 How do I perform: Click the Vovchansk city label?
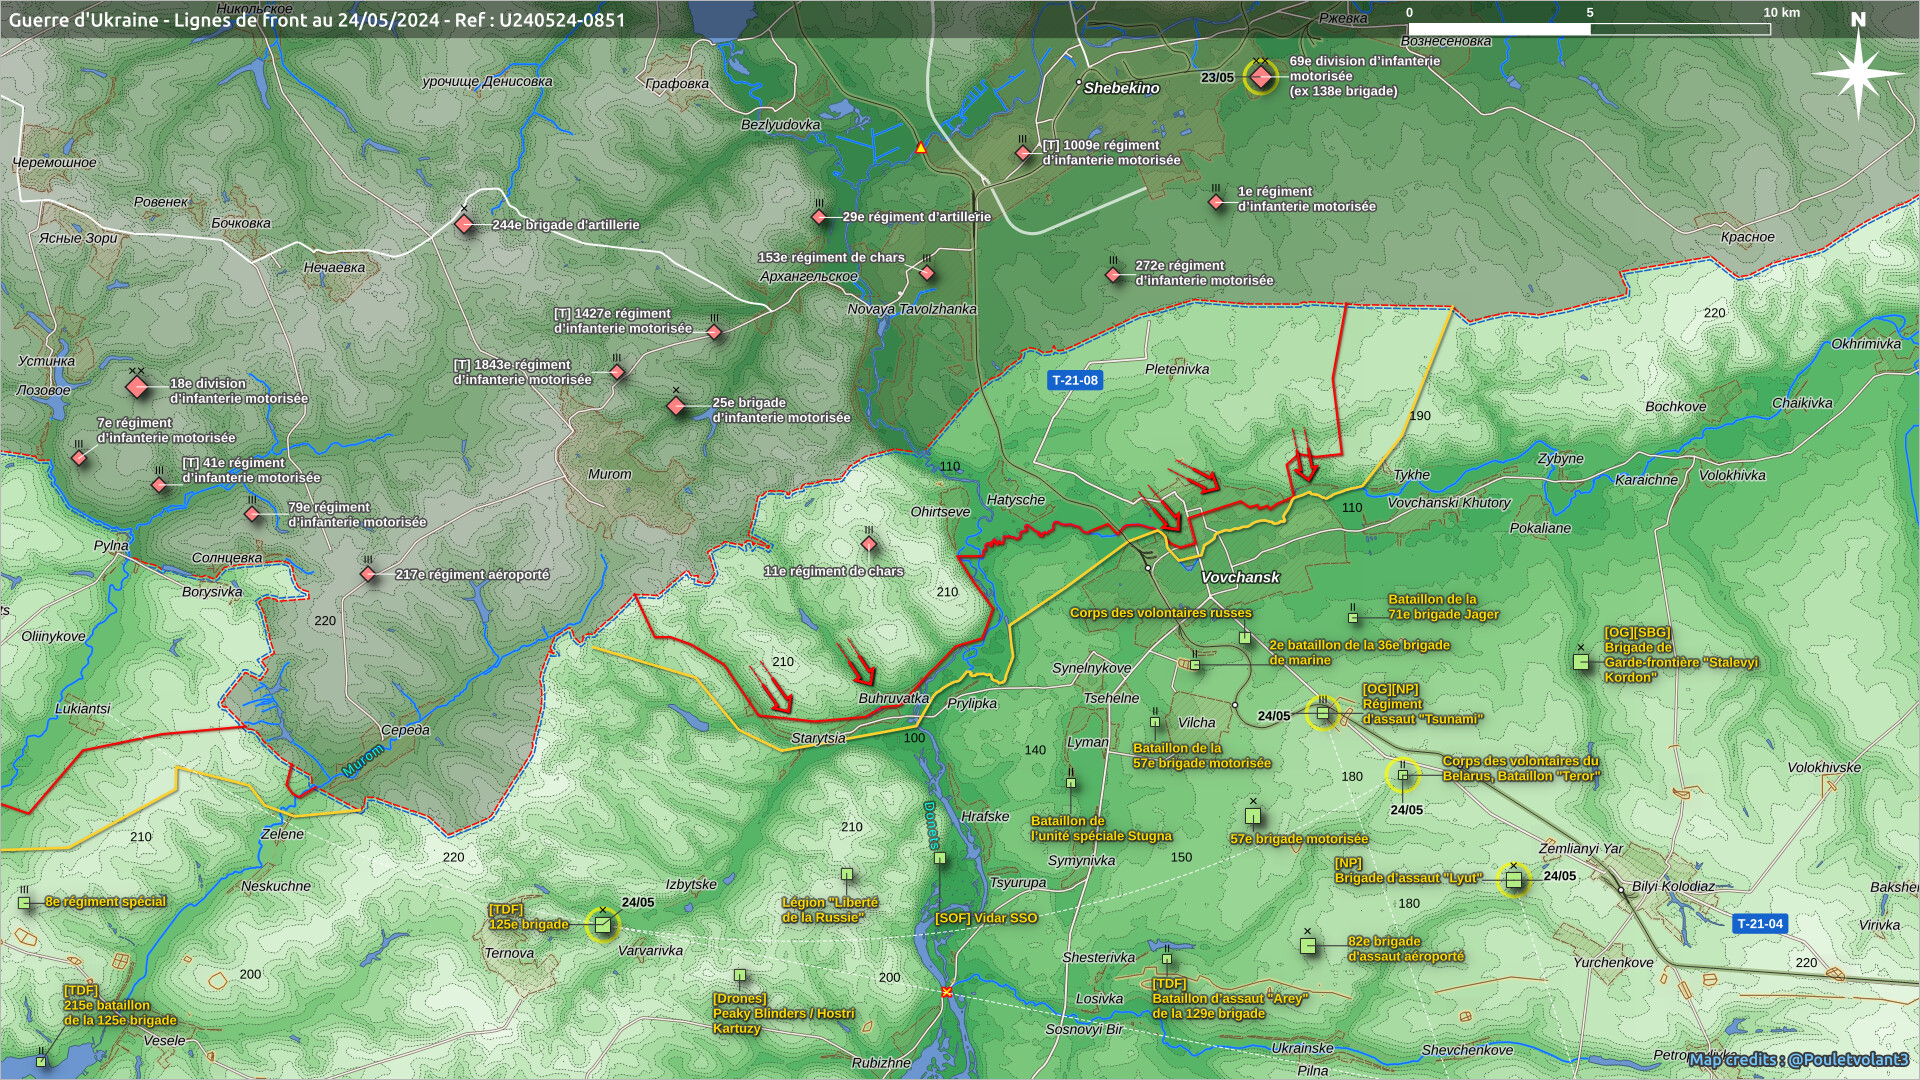coord(1240,577)
